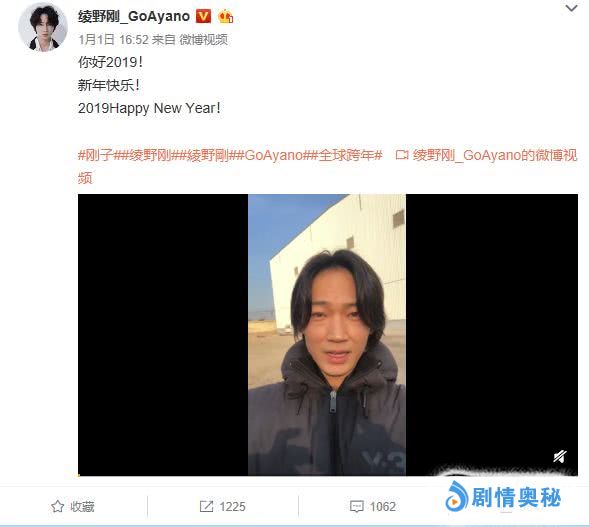Open the 绫野刚_GoAyano username link
This screenshot has width=589, height=527.
click(134, 17)
